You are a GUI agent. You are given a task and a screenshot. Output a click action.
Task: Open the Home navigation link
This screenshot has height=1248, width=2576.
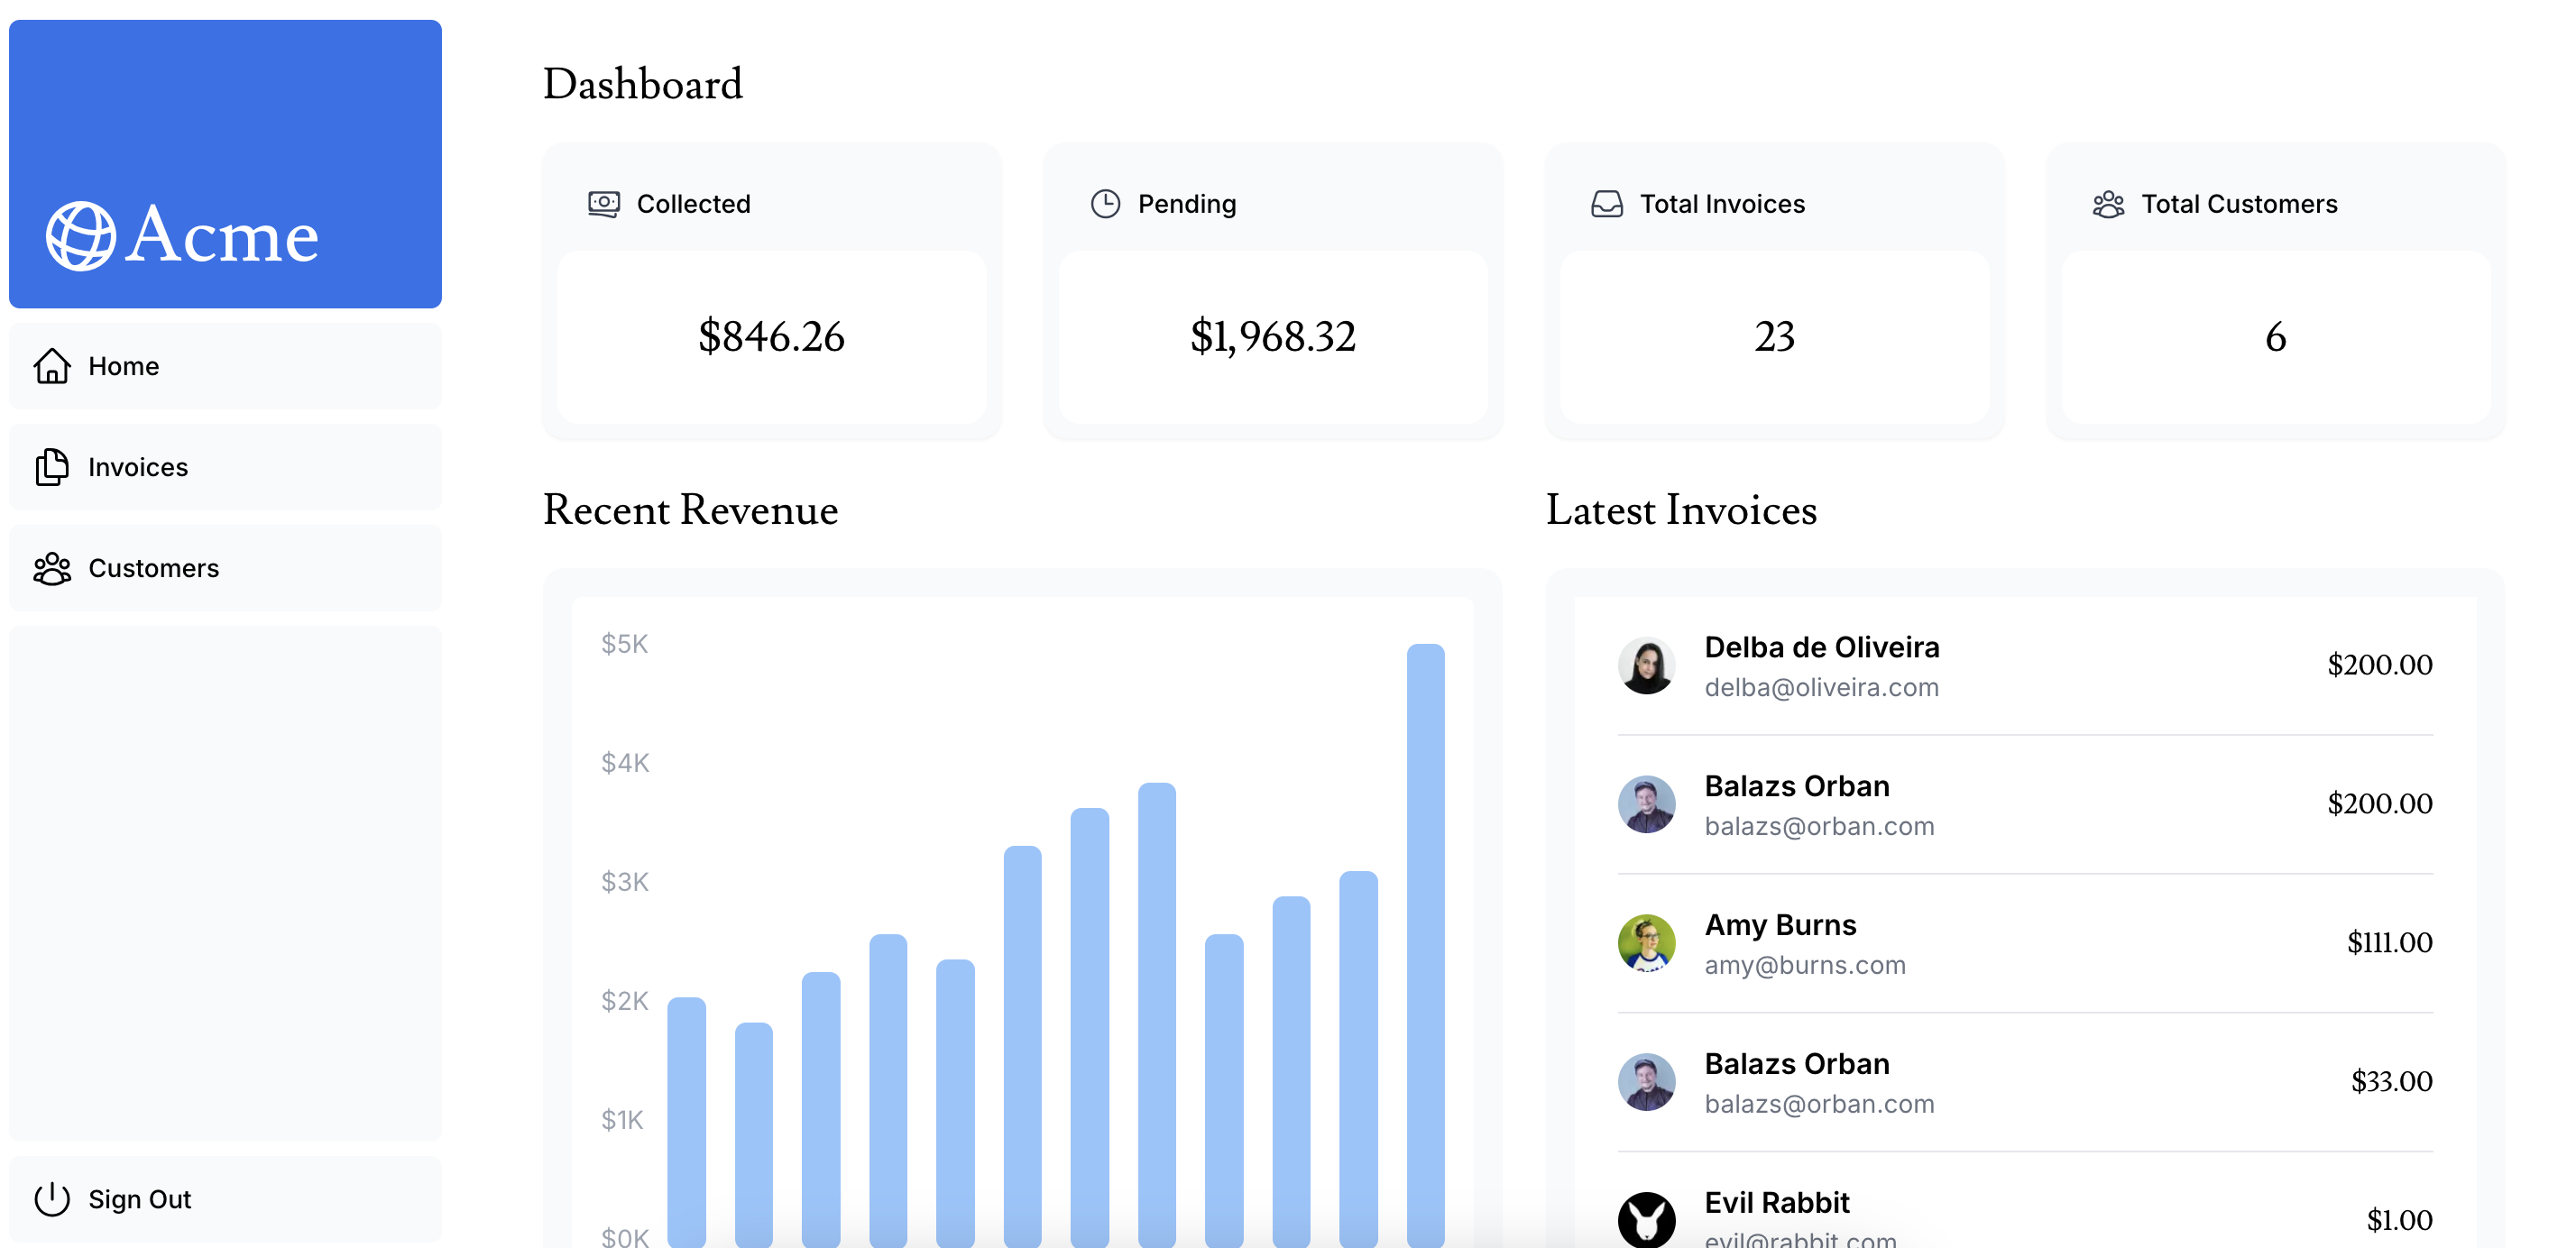coord(225,366)
